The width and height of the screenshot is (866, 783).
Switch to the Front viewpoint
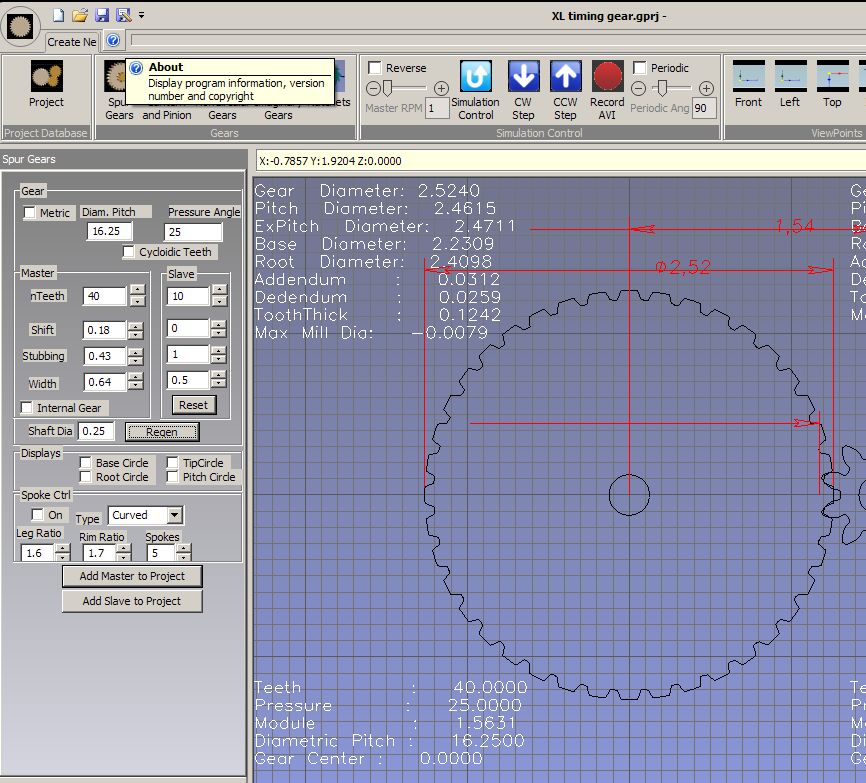[x=748, y=84]
